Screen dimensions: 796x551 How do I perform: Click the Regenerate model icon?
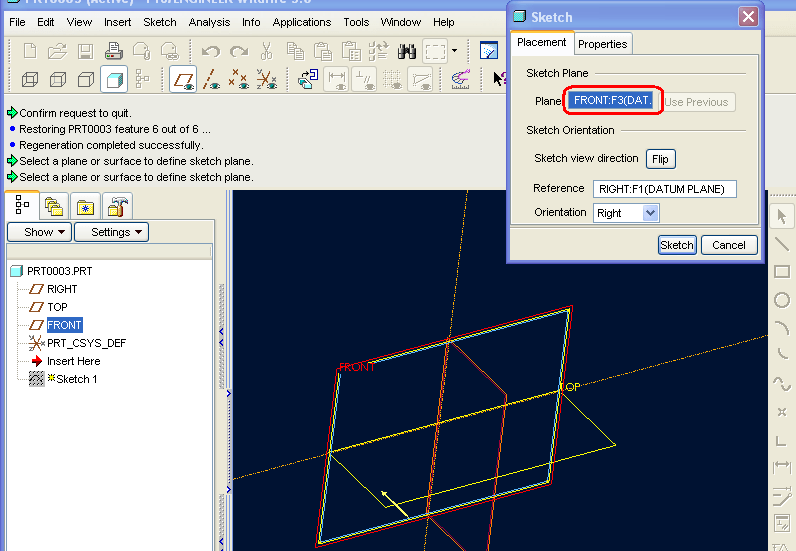[x=379, y=51]
